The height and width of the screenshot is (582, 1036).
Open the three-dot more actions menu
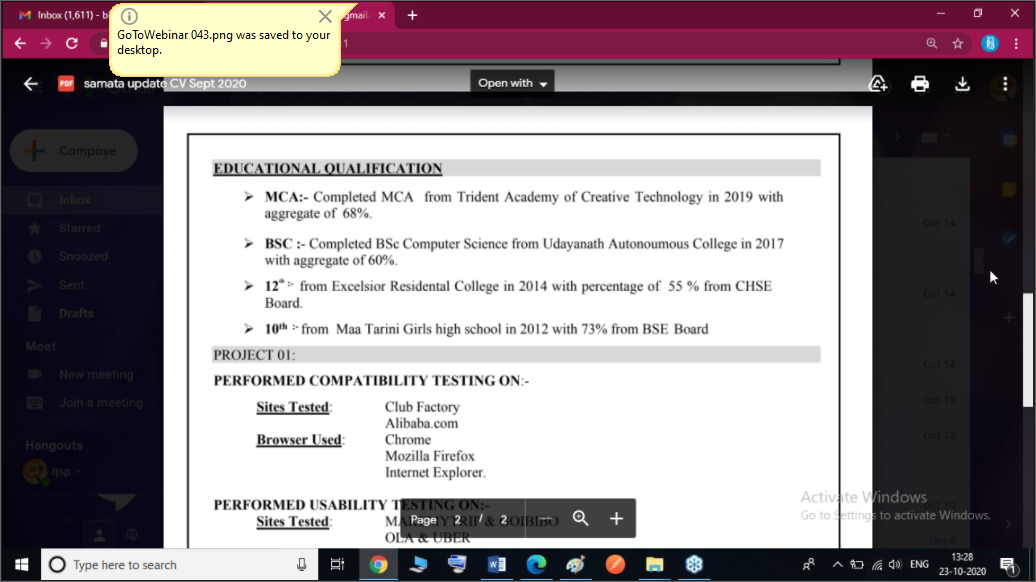point(1005,84)
